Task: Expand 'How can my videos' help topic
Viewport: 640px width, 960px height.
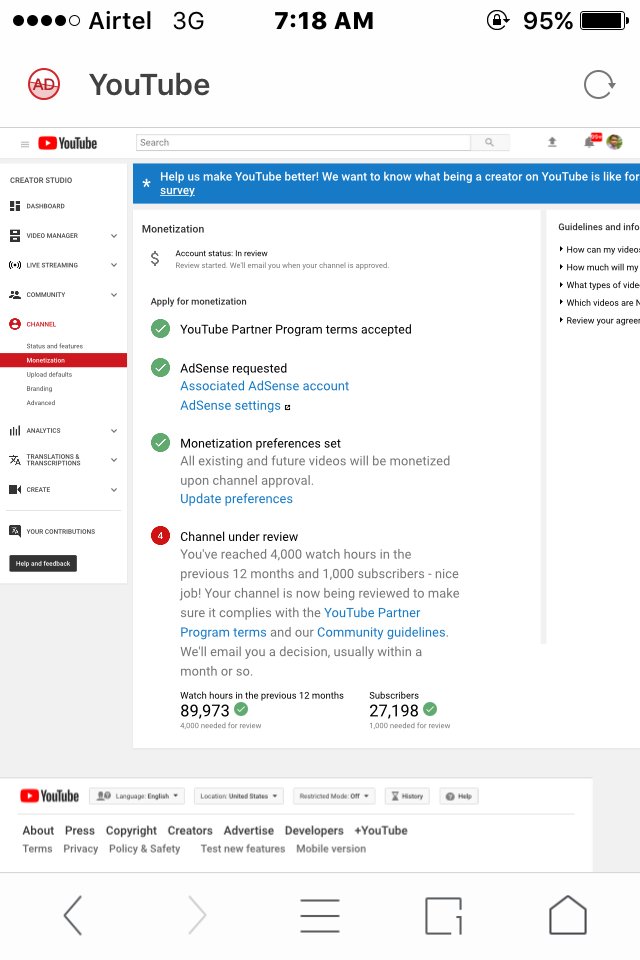Action: pyautogui.click(x=599, y=249)
